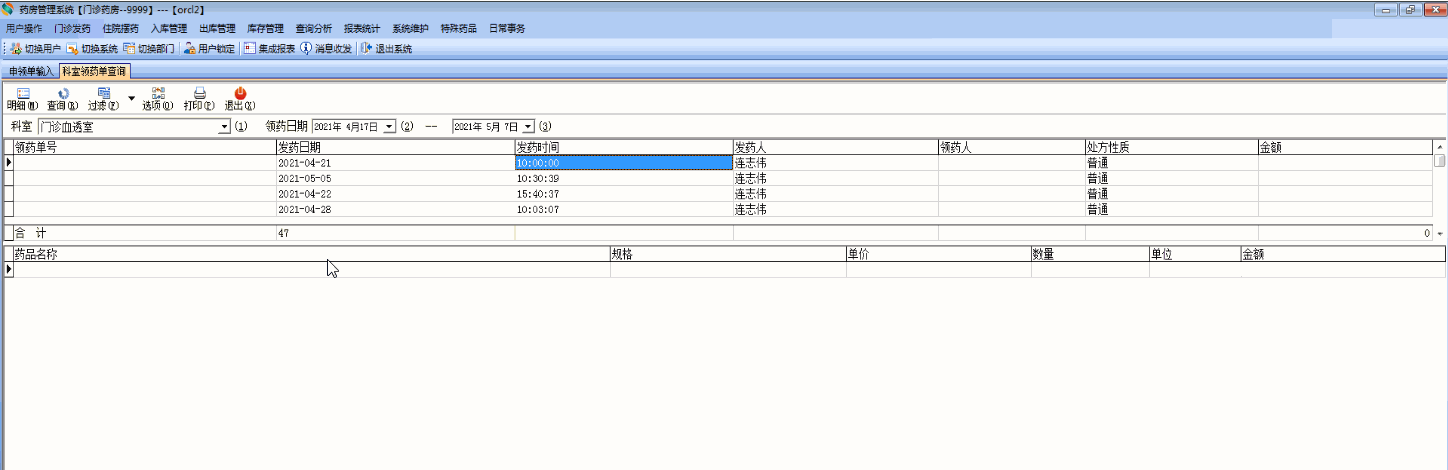The image size is (1448, 470).
Task: Click the 切换用户 toolbar button
Action: (x=36, y=48)
